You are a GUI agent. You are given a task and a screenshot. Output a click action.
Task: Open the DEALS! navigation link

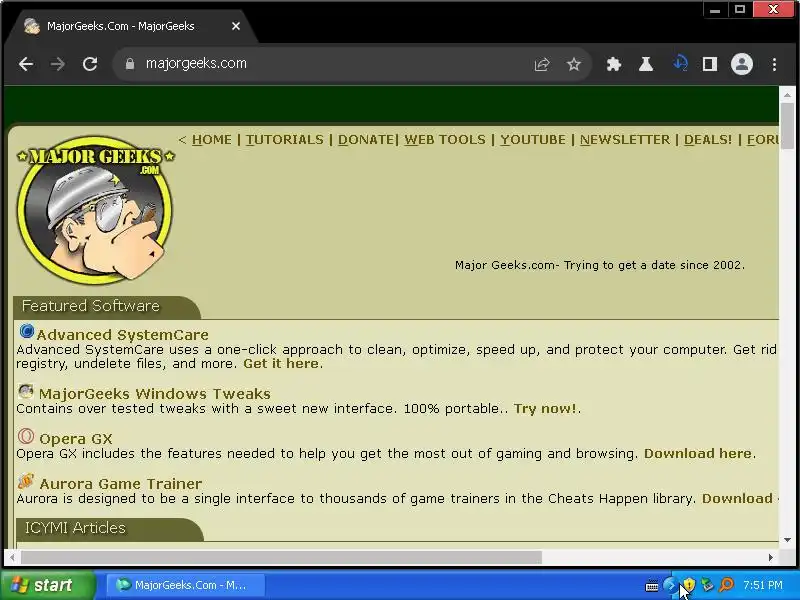(708, 140)
